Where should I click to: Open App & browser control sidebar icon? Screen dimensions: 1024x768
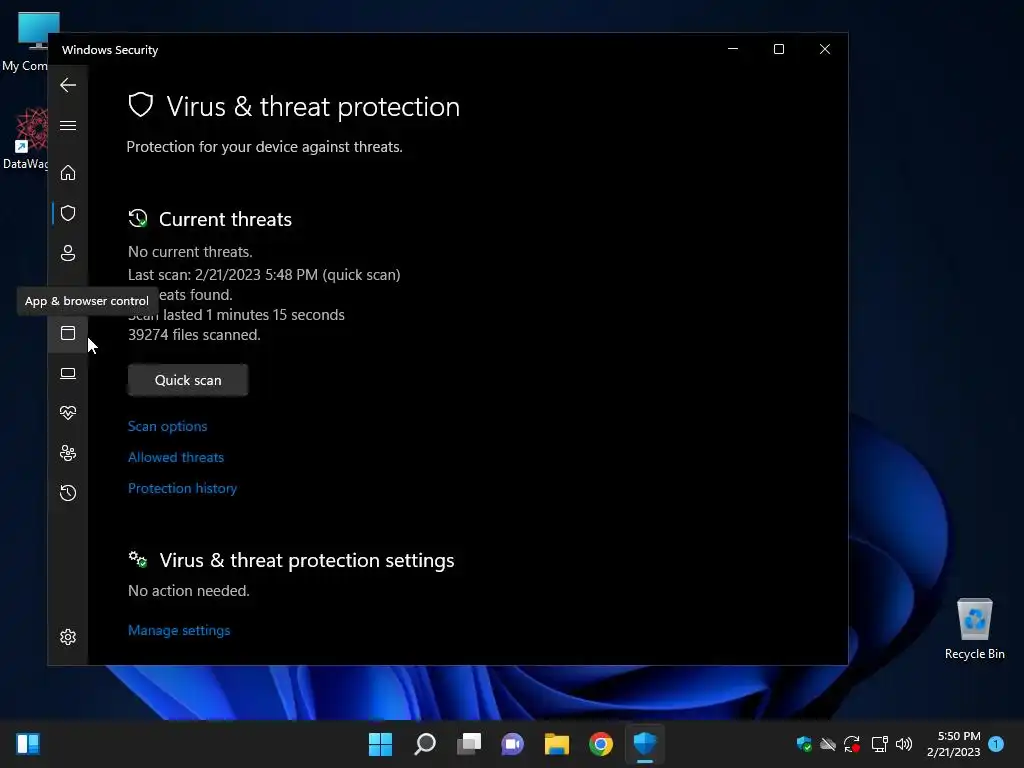[68, 333]
